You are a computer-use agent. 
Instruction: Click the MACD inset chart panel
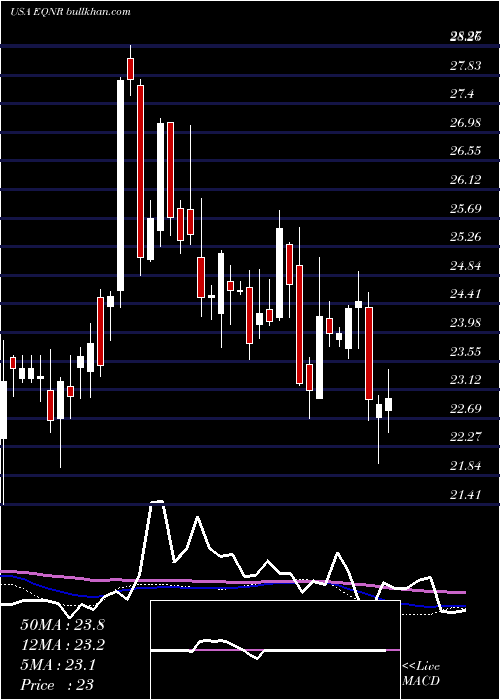coord(275,650)
